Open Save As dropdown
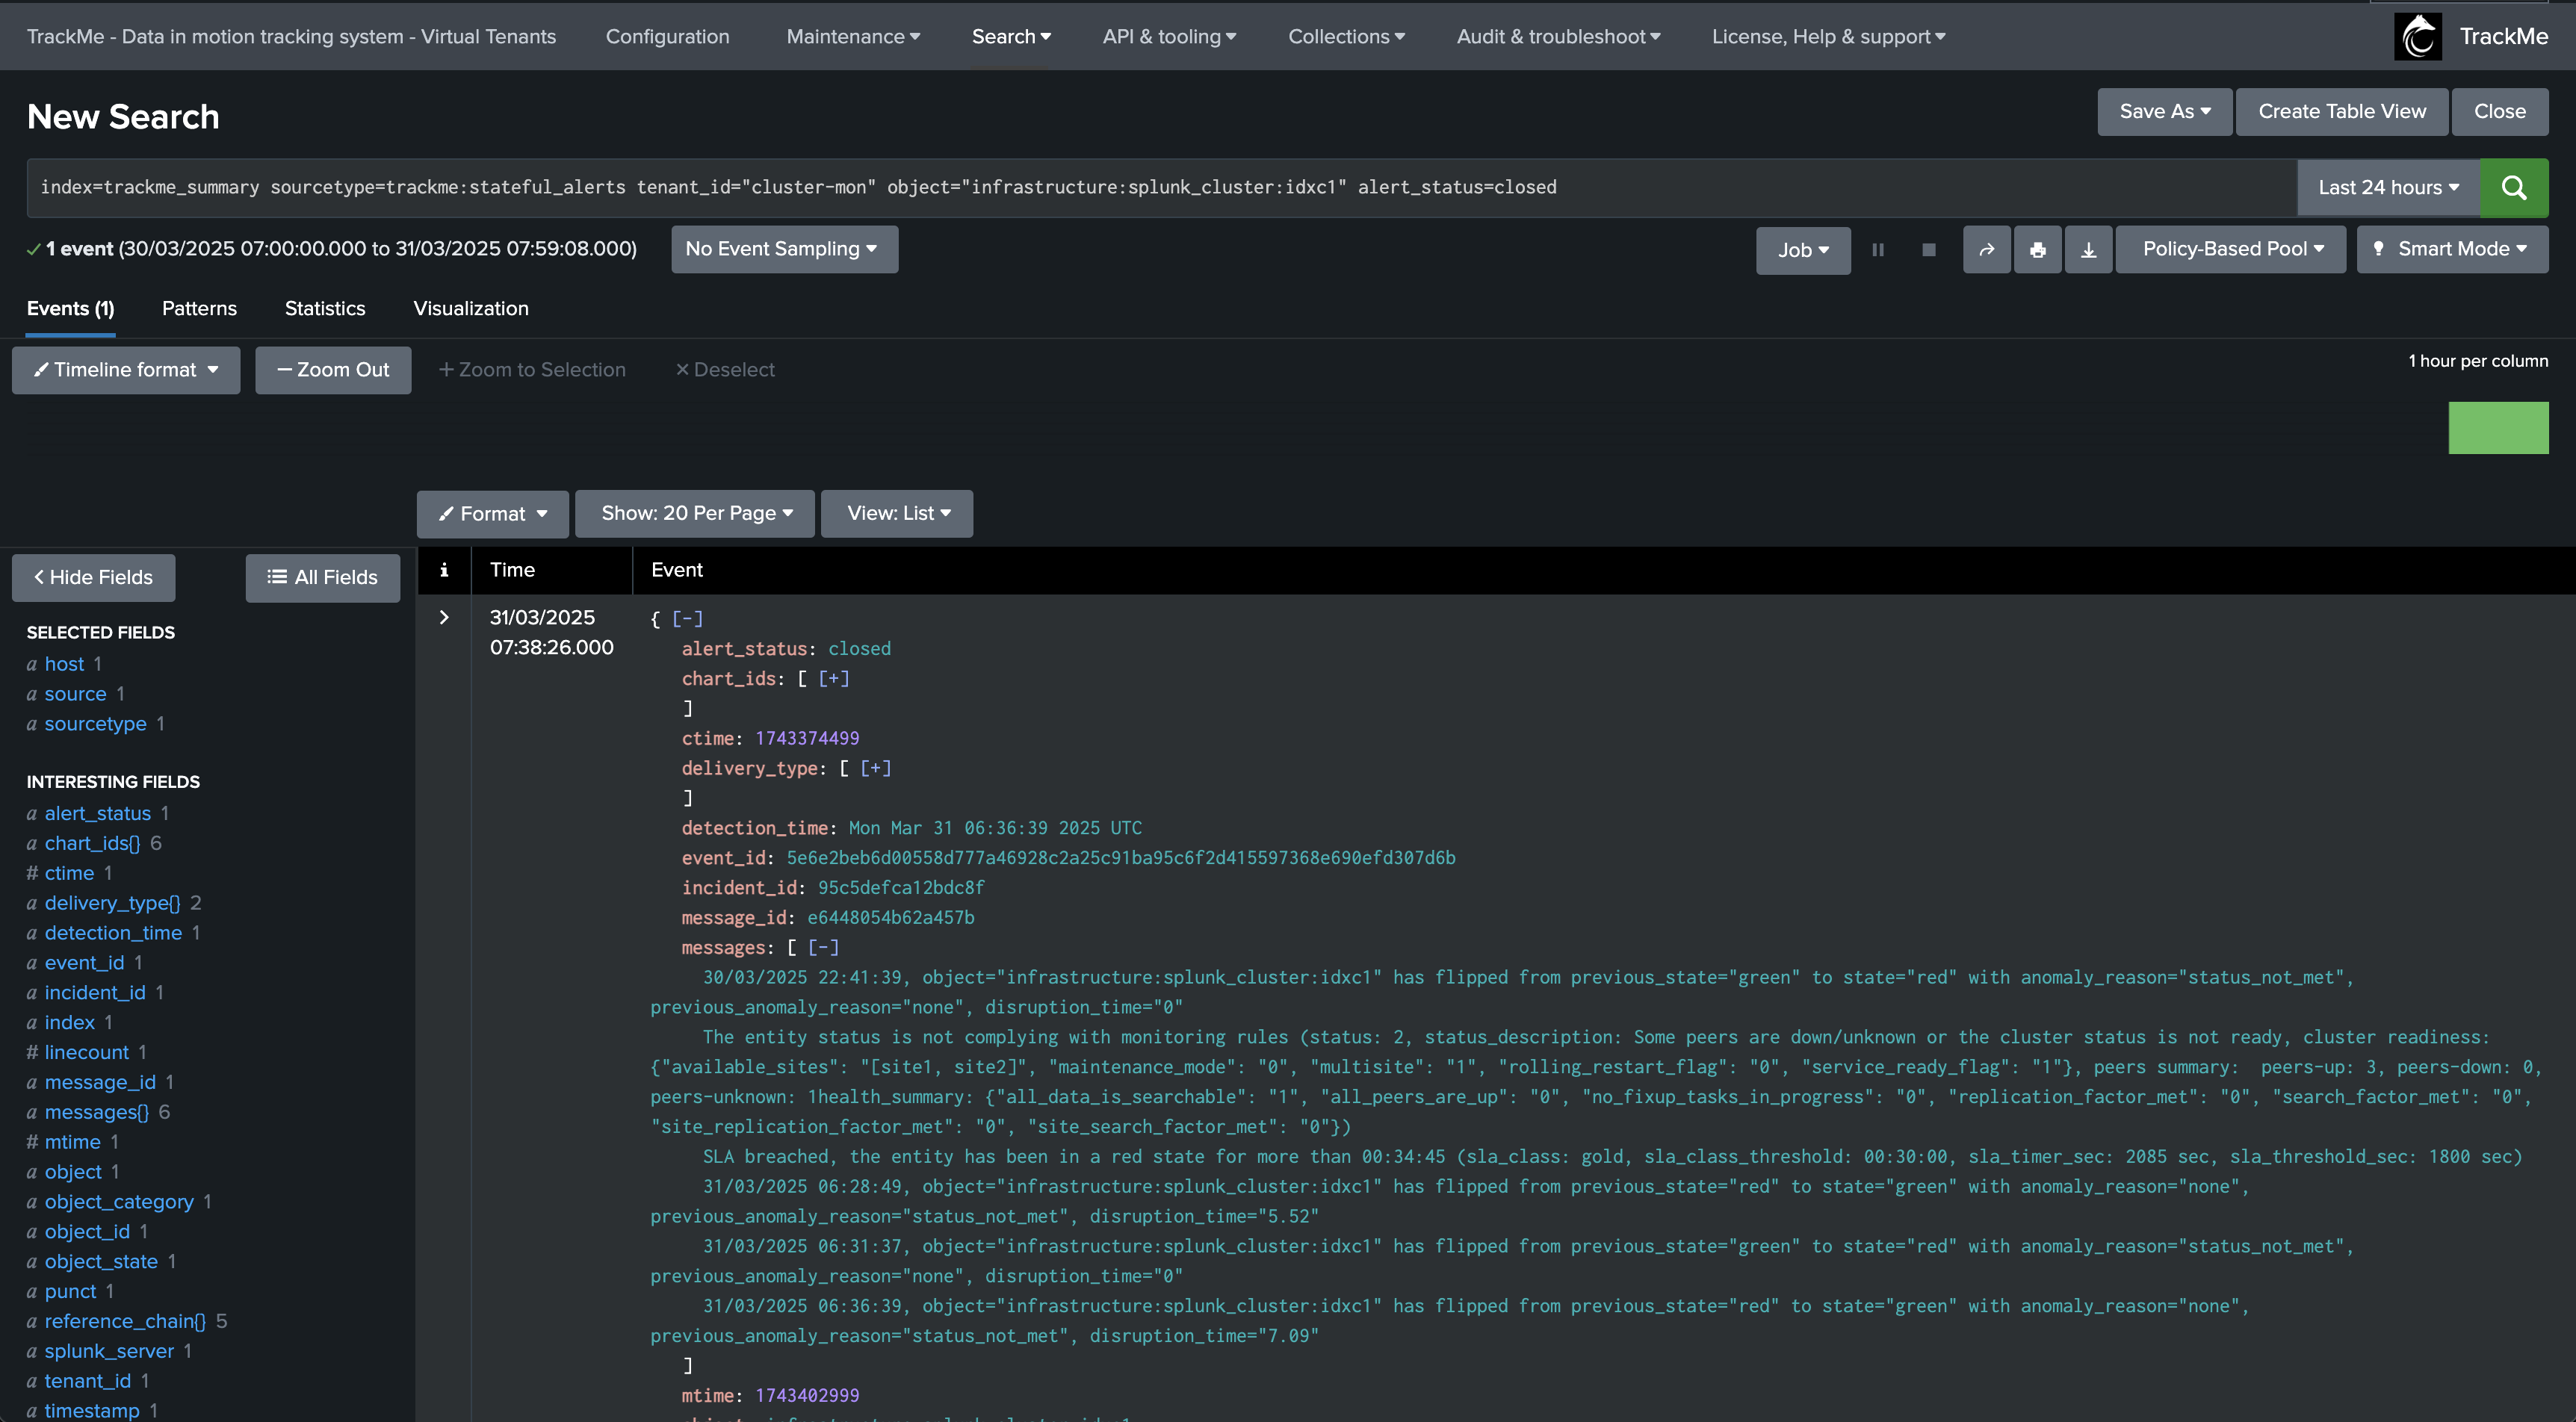Viewport: 2576px width, 1422px height. click(2165, 111)
